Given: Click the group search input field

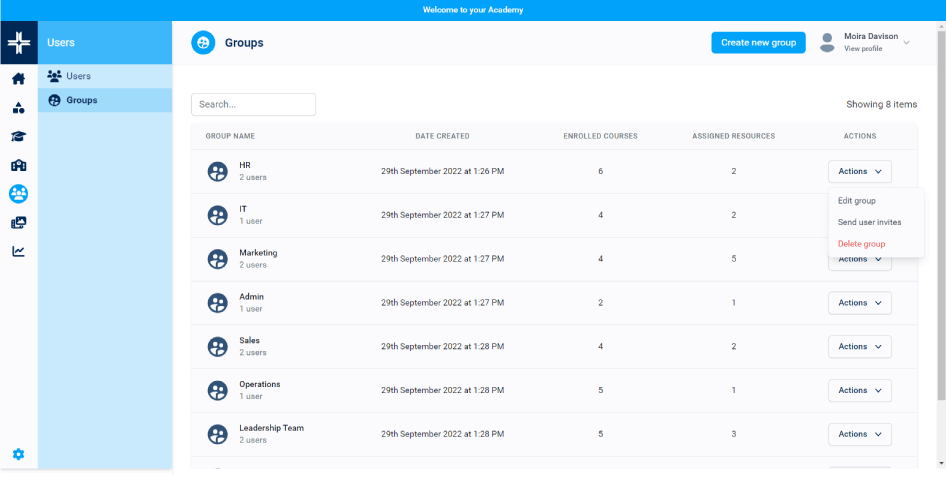Looking at the screenshot, I should coord(253,104).
